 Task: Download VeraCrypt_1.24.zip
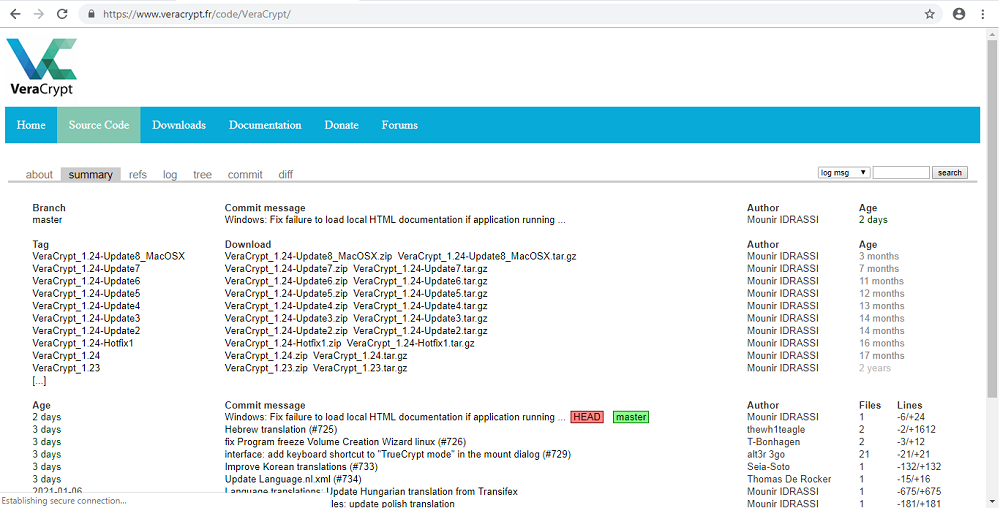pyautogui.click(x=266, y=356)
